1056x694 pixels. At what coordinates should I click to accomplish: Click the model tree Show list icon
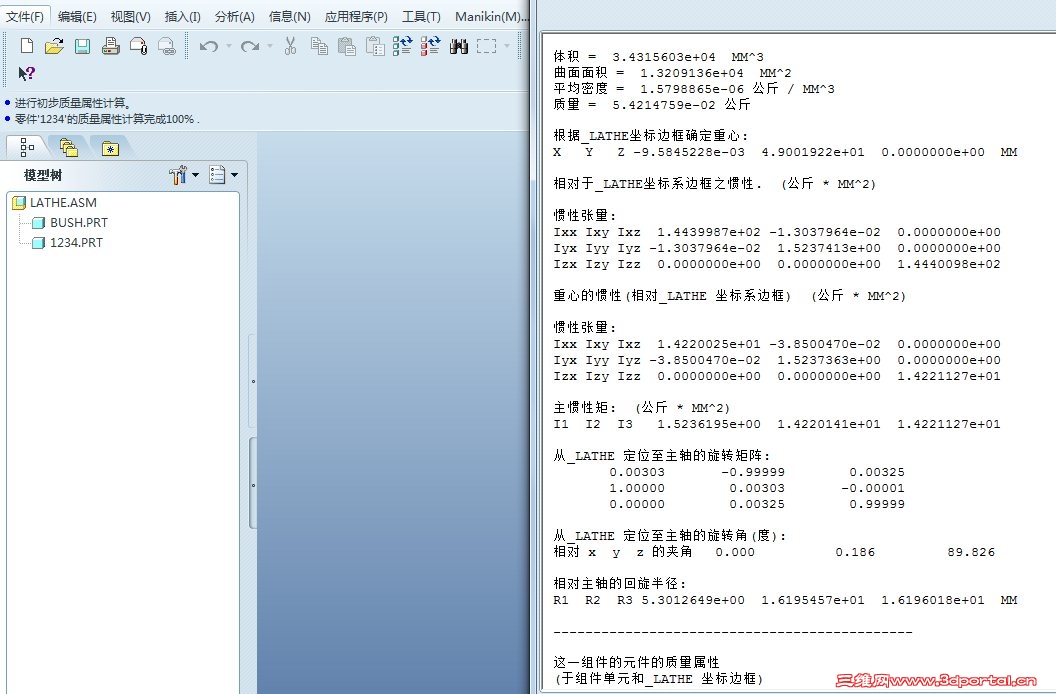click(x=217, y=175)
